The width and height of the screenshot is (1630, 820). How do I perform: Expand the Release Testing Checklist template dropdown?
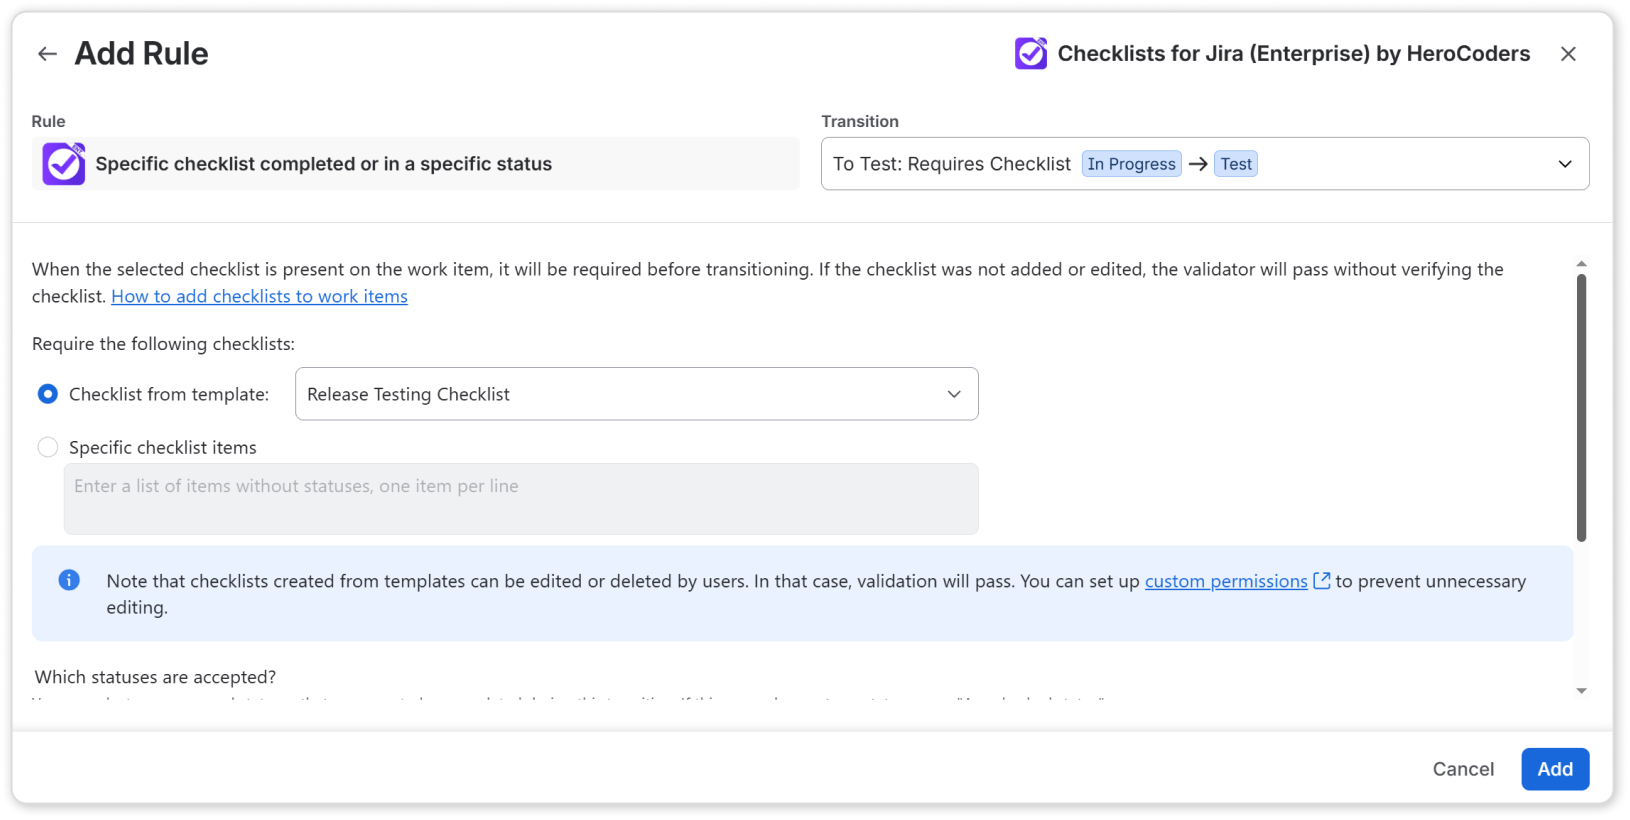coord(637,394)
